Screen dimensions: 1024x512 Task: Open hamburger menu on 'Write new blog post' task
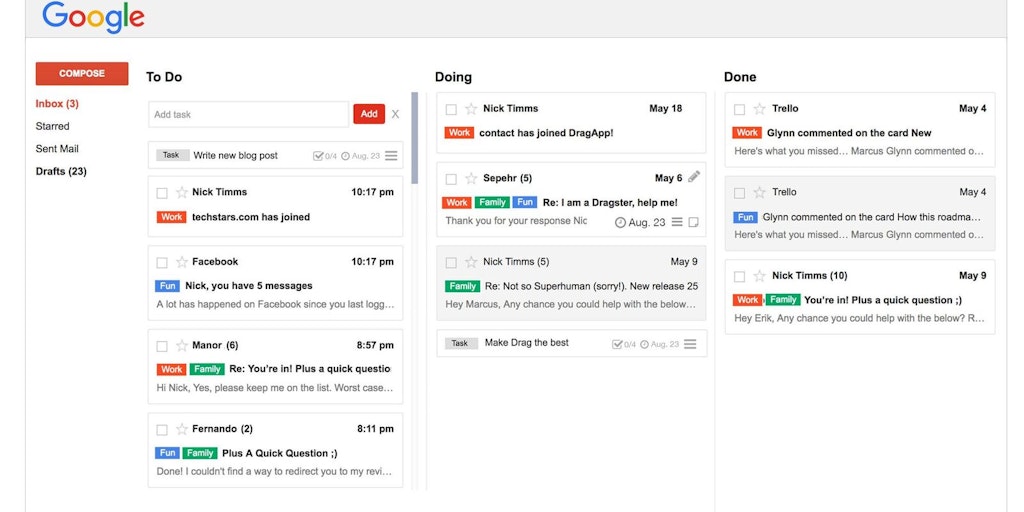(391, 156)
